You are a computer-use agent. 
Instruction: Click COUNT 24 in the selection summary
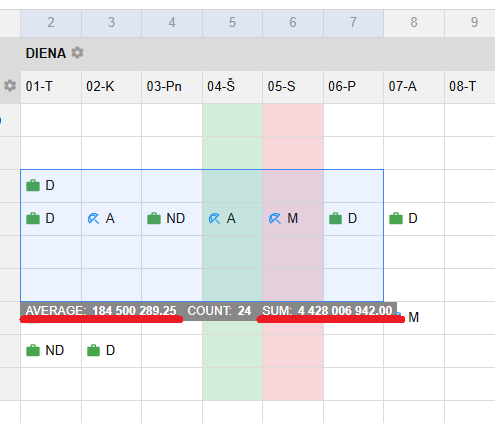(219, 311)
